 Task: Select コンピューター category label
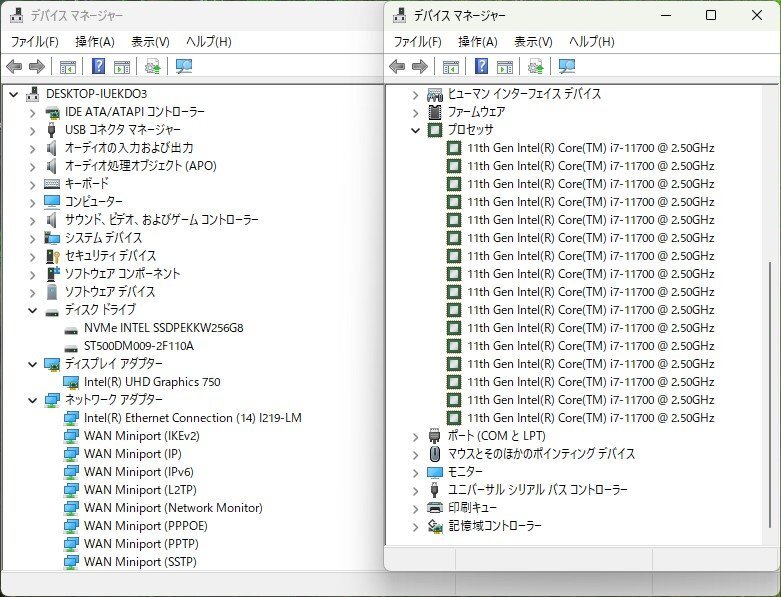click(x=94, y=202)
